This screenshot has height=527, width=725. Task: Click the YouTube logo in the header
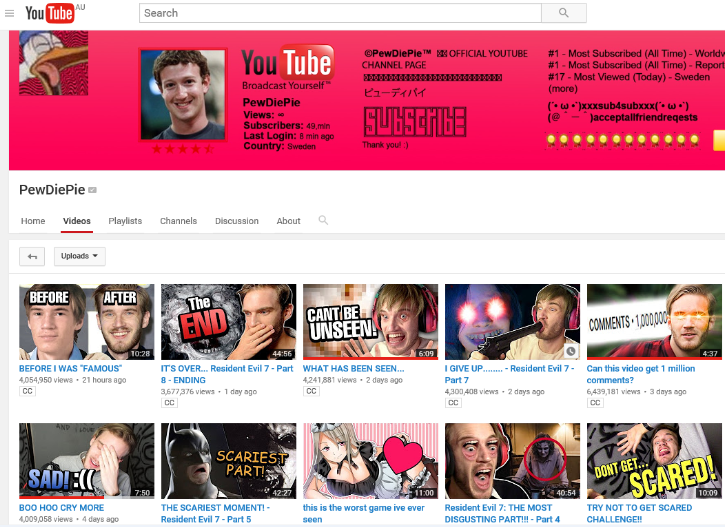pyautogui.click(x=50, y=13)
